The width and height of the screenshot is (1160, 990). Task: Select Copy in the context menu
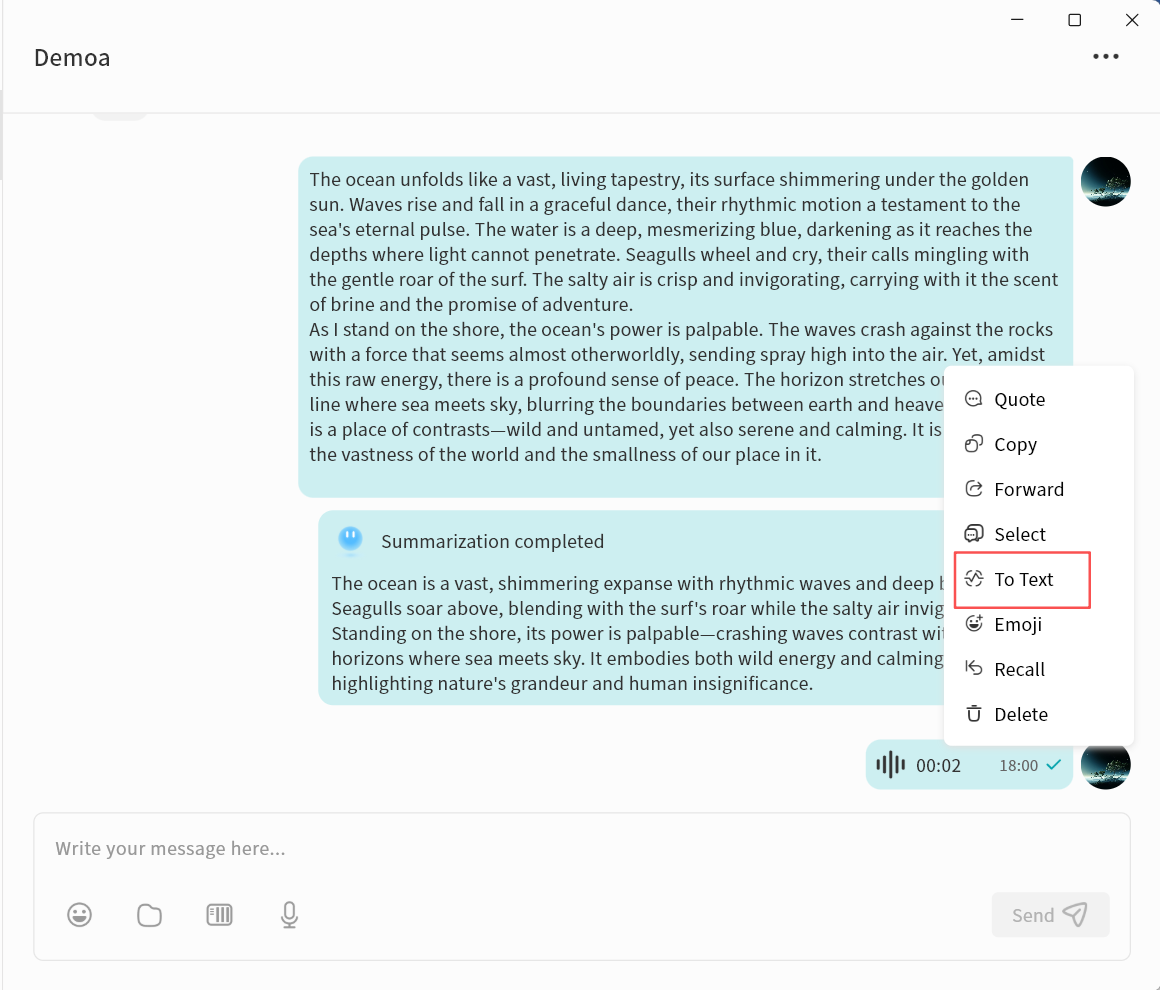(x=1015, y=444)
